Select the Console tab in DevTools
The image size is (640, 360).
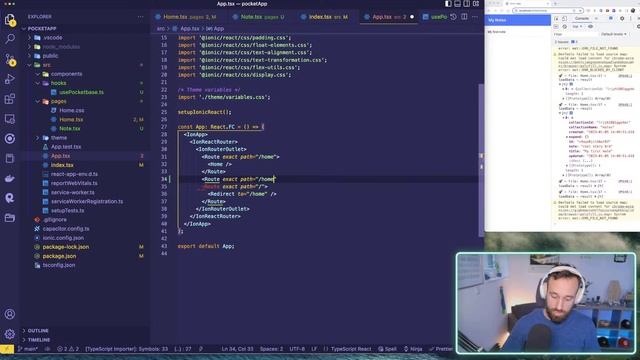tap(581, 18)
